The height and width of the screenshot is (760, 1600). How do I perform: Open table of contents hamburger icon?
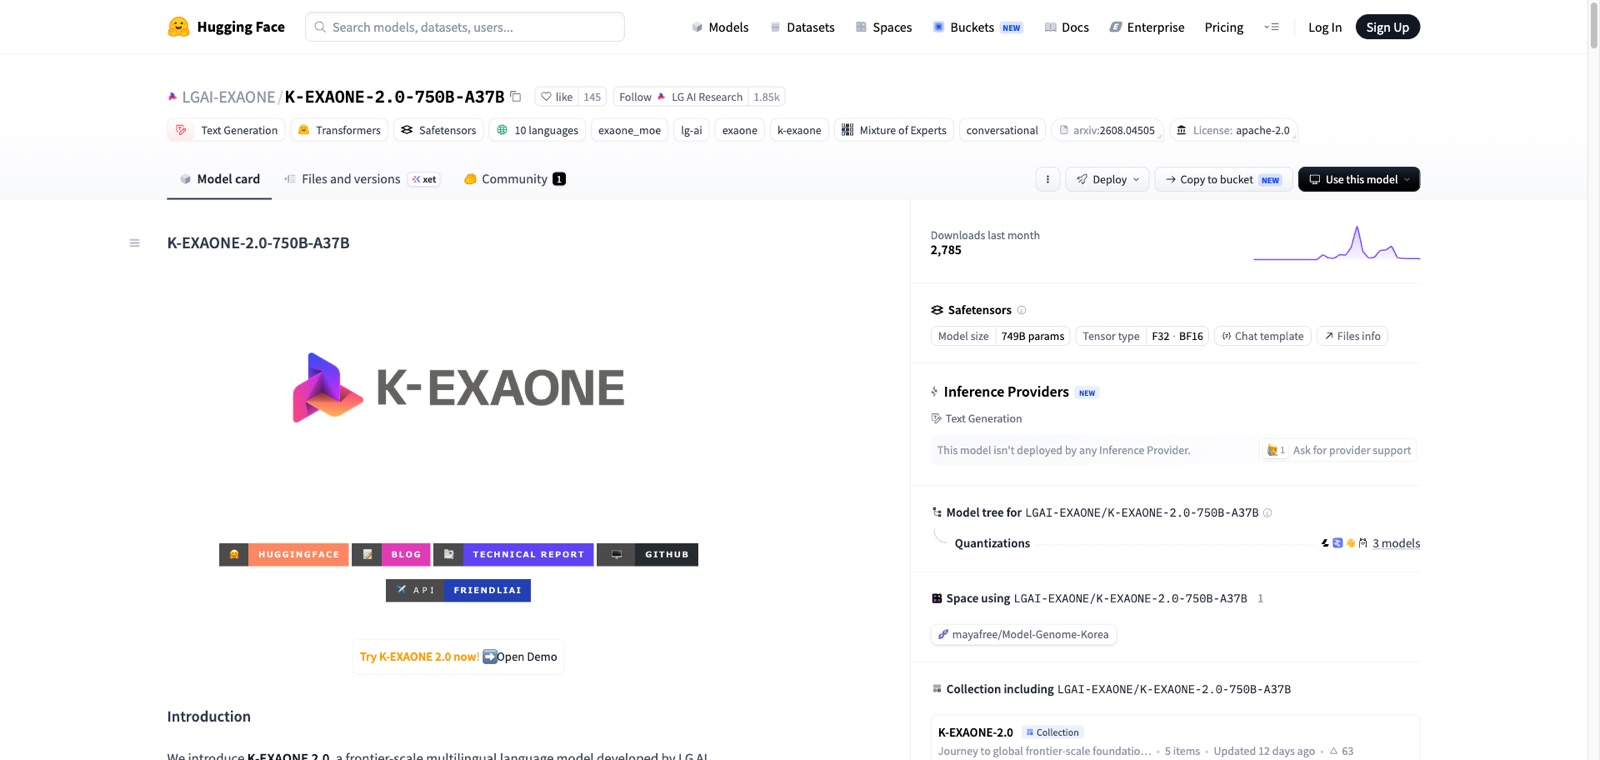tap(134, 243)
